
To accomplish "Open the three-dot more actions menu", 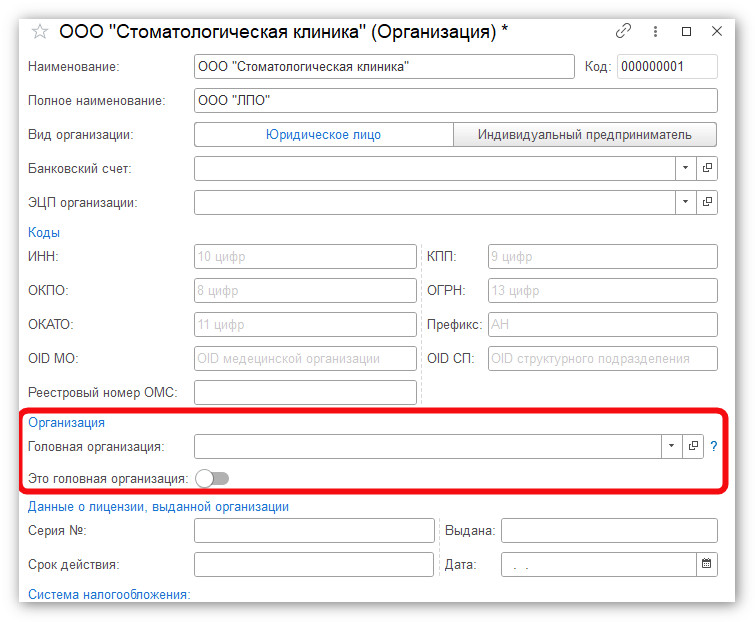I will click(655, 31).
